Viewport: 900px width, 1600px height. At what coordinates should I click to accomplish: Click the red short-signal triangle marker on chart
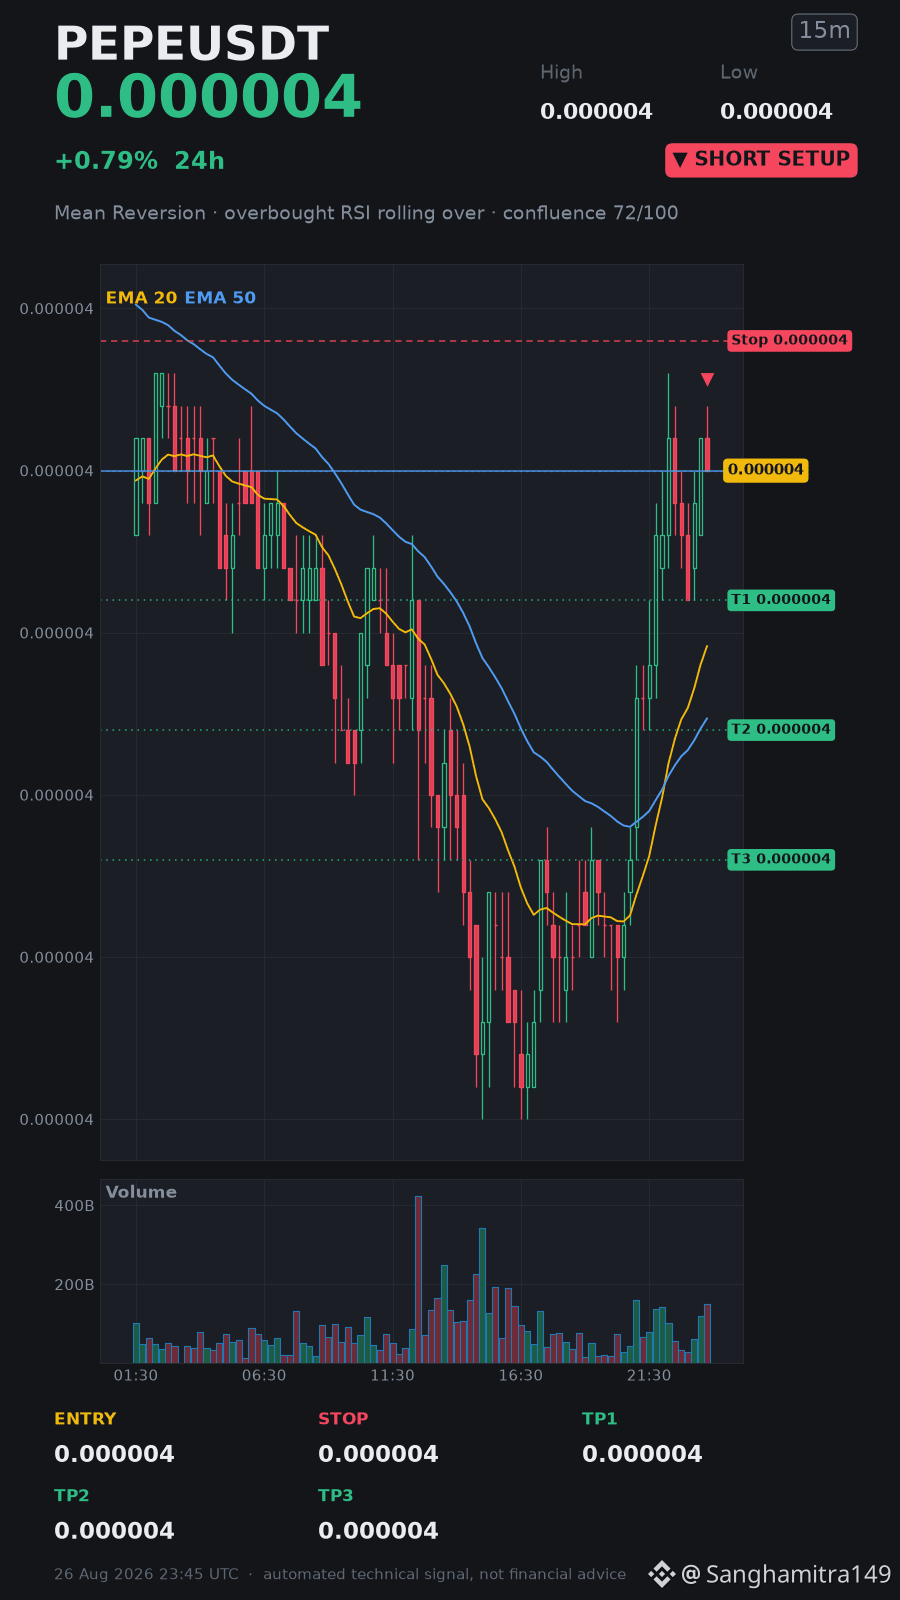click(x=707, y=379)
